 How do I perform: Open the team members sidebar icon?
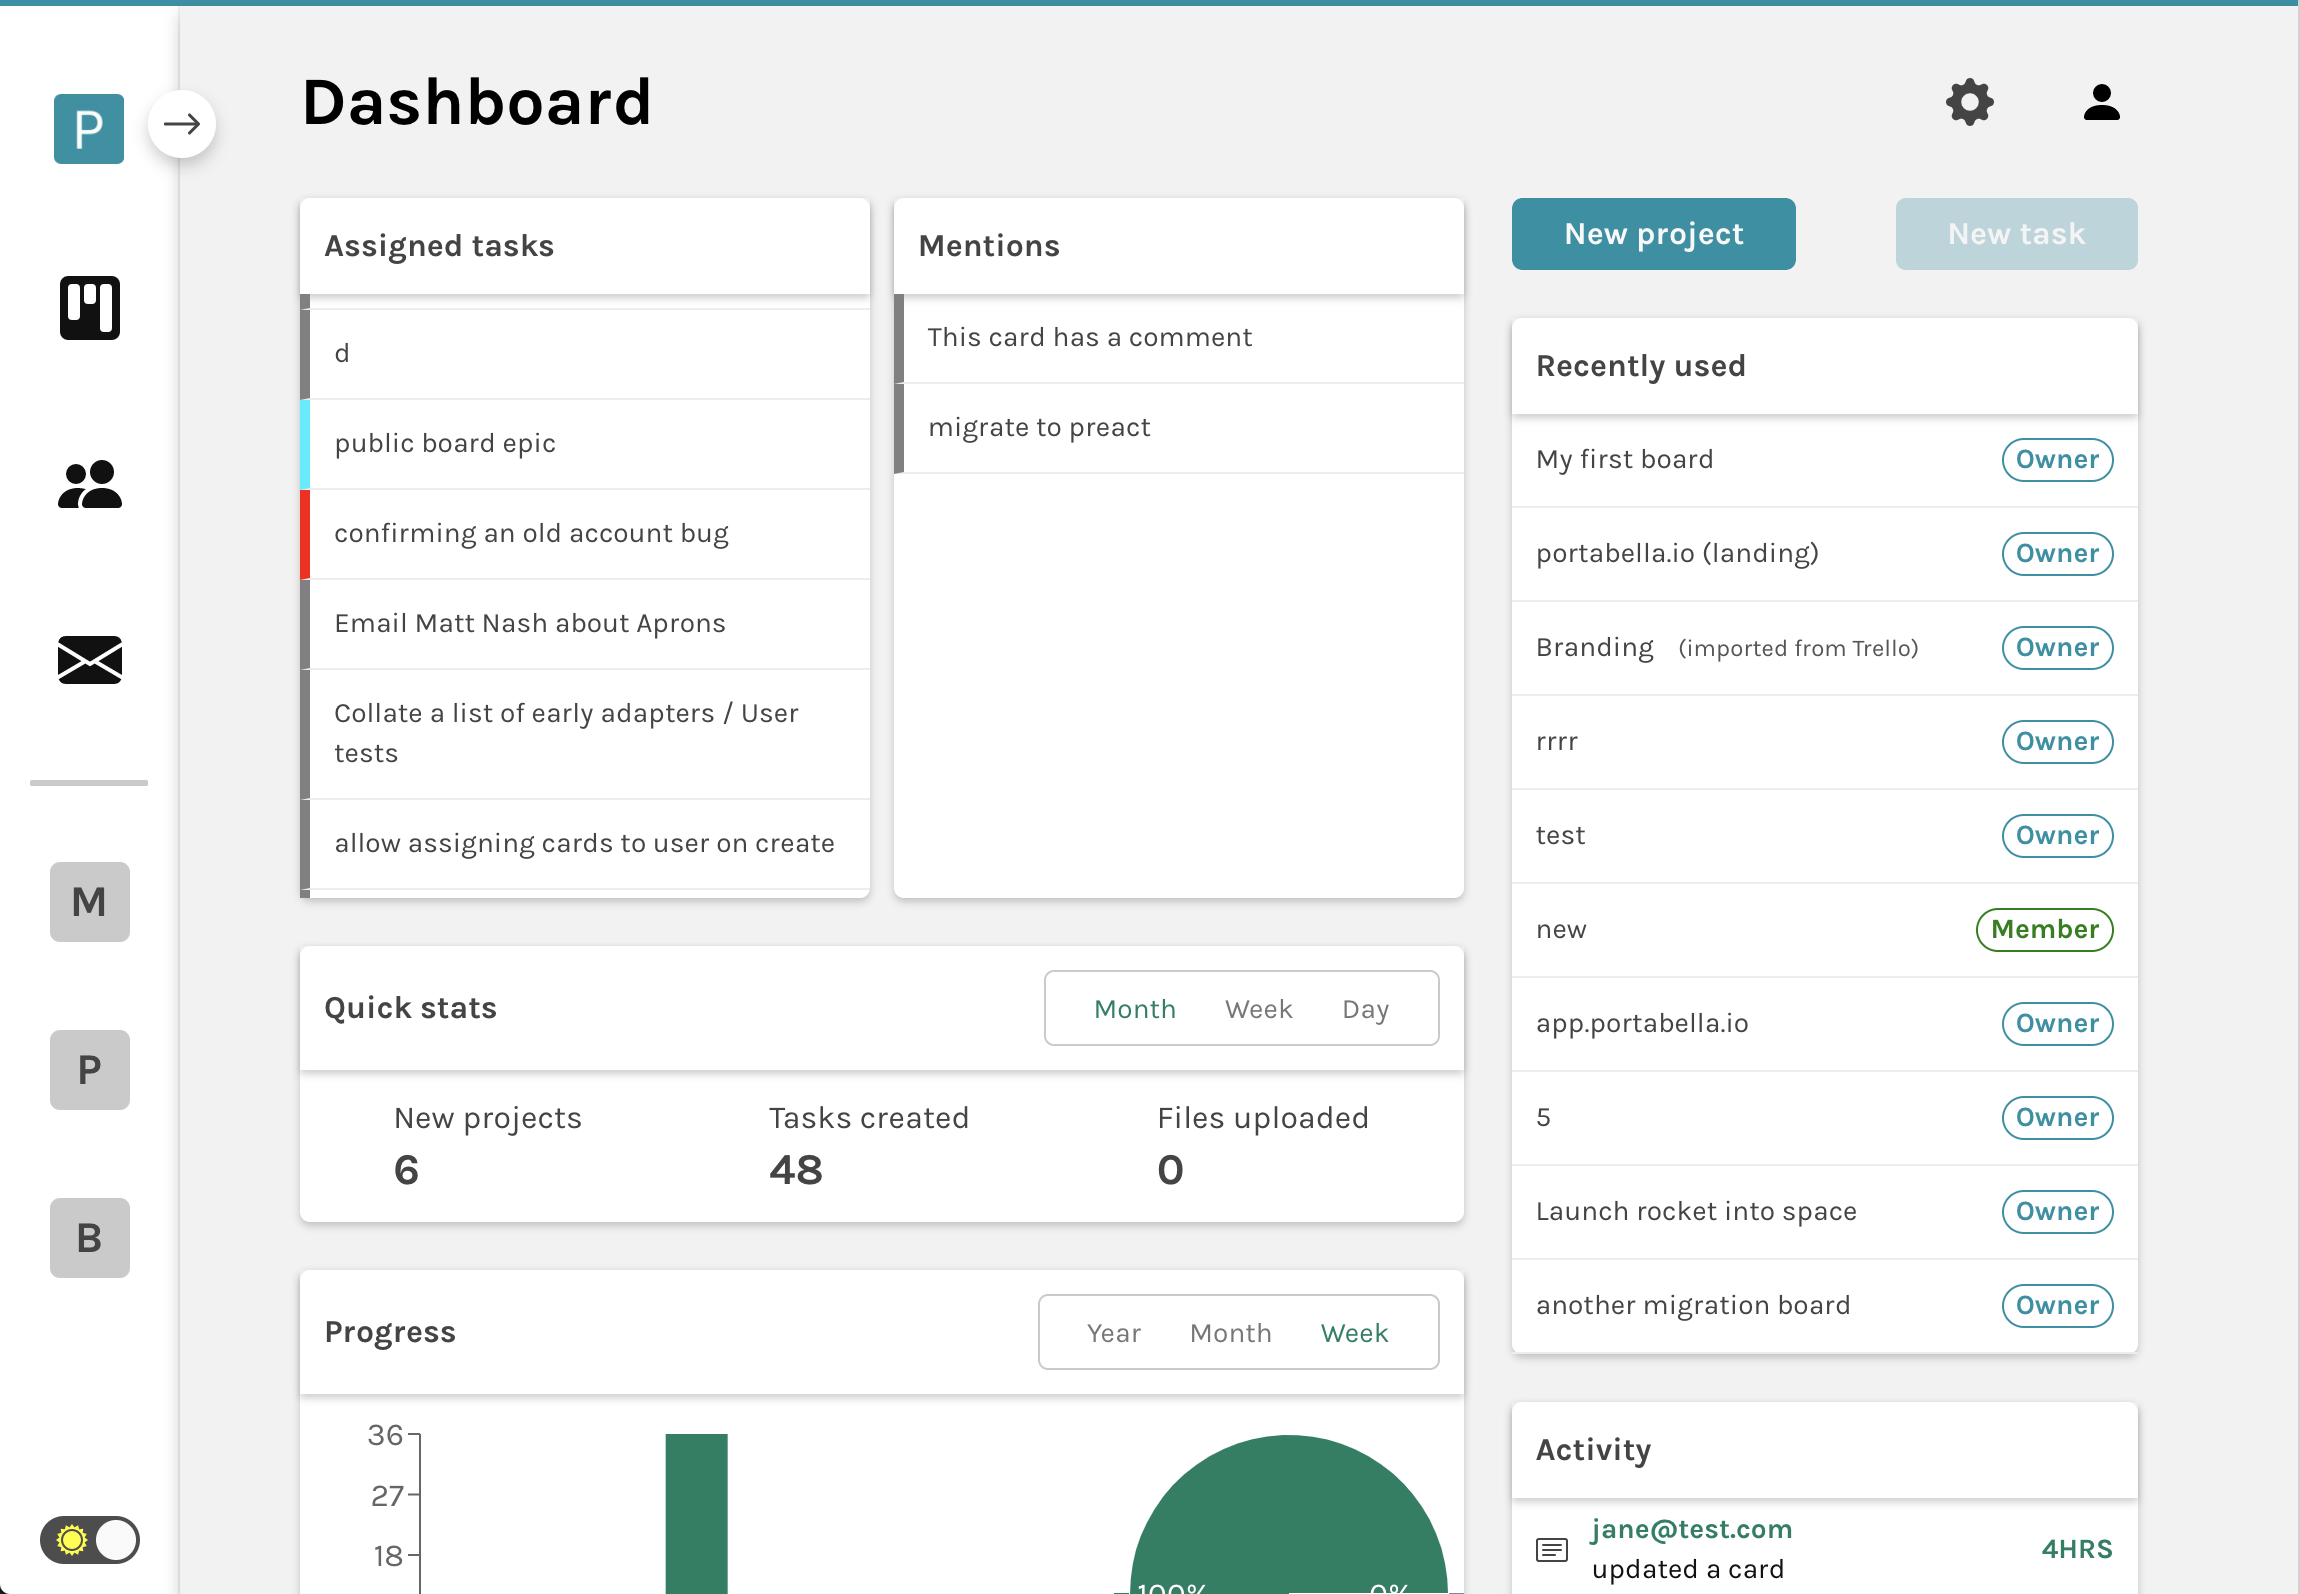(x=91, y=484)
